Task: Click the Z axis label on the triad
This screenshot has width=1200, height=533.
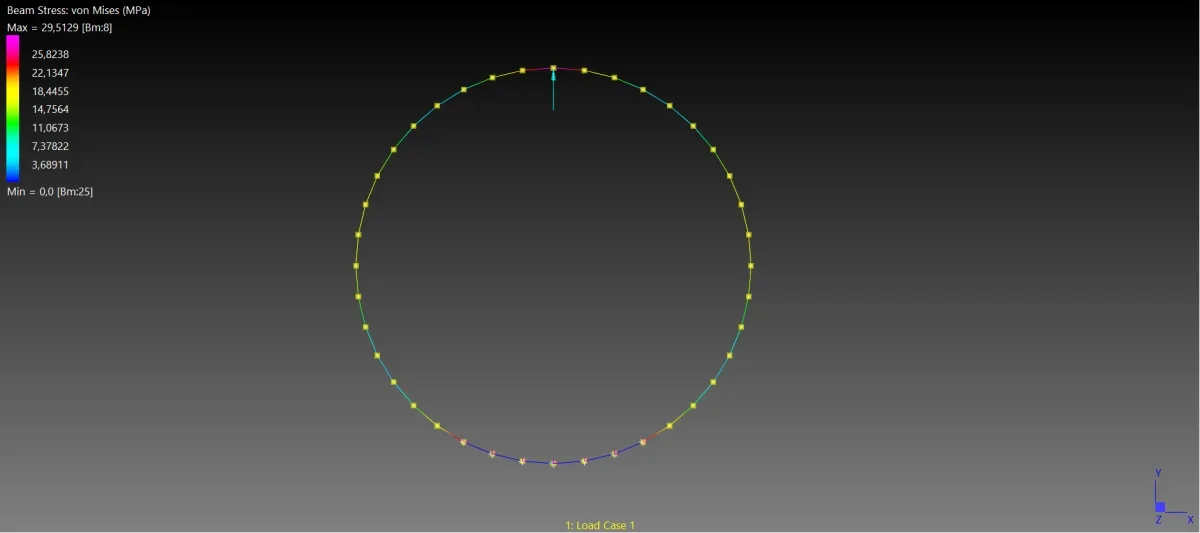Action: [x=1158, y=520]
